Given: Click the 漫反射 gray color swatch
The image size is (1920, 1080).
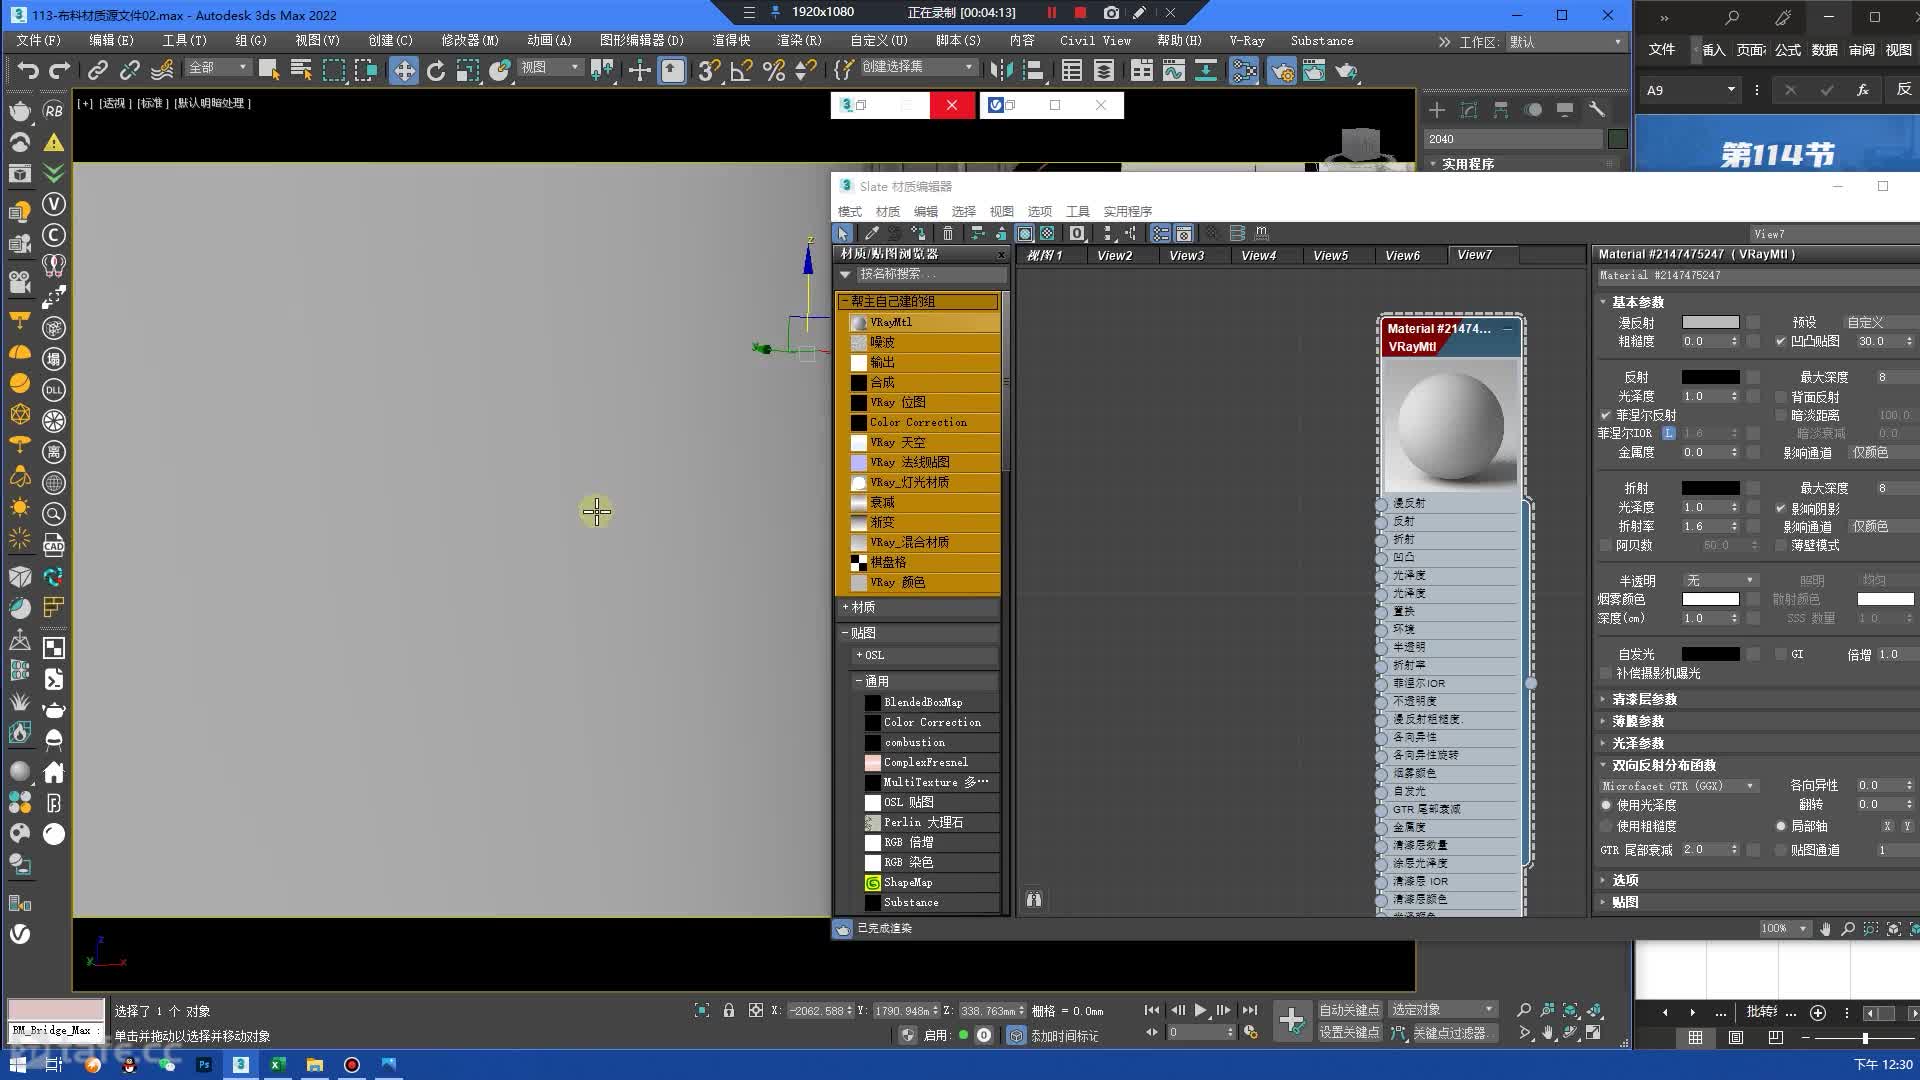Looking at the screenshot, I should pos(1710,323).
